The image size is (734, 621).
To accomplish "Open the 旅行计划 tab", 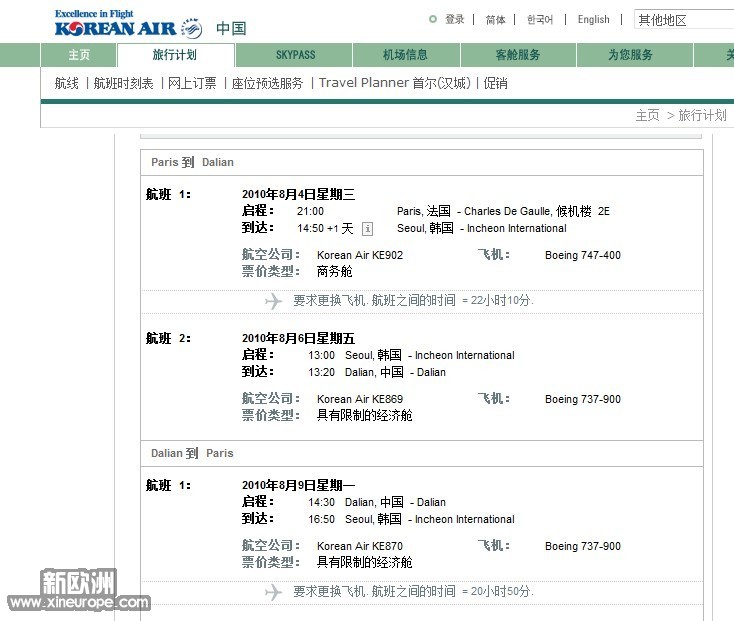I will [x=175, y=55].
